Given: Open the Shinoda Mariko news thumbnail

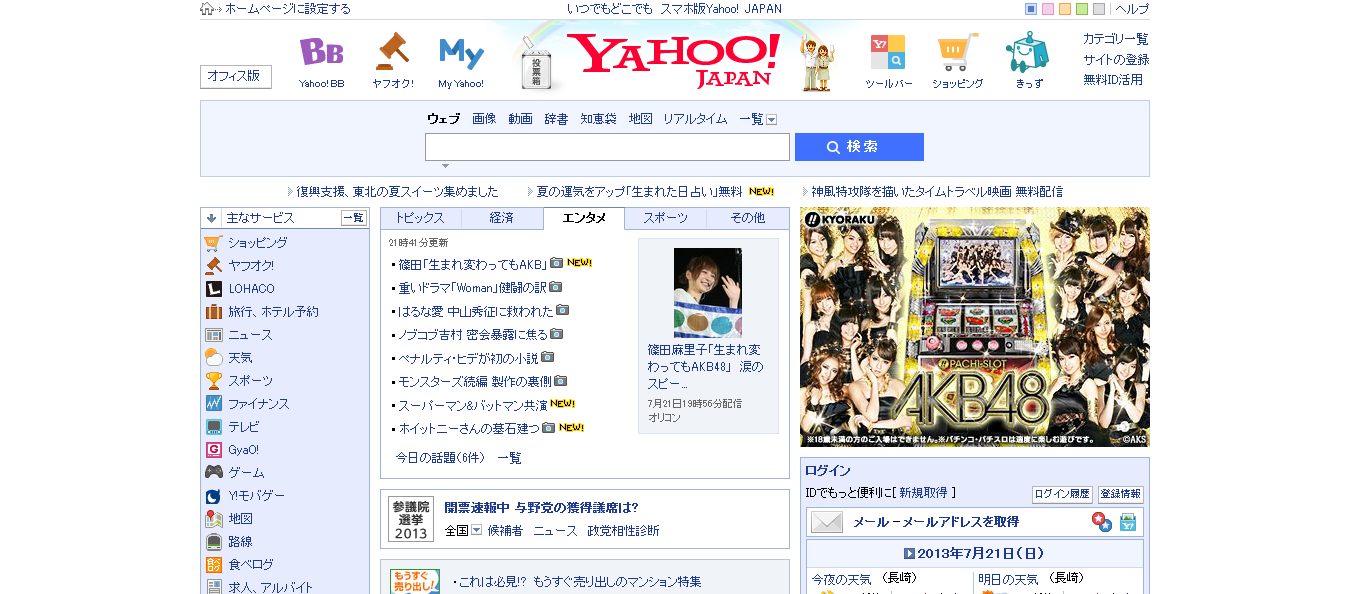Looking at the screenshot, I should 708,293.
